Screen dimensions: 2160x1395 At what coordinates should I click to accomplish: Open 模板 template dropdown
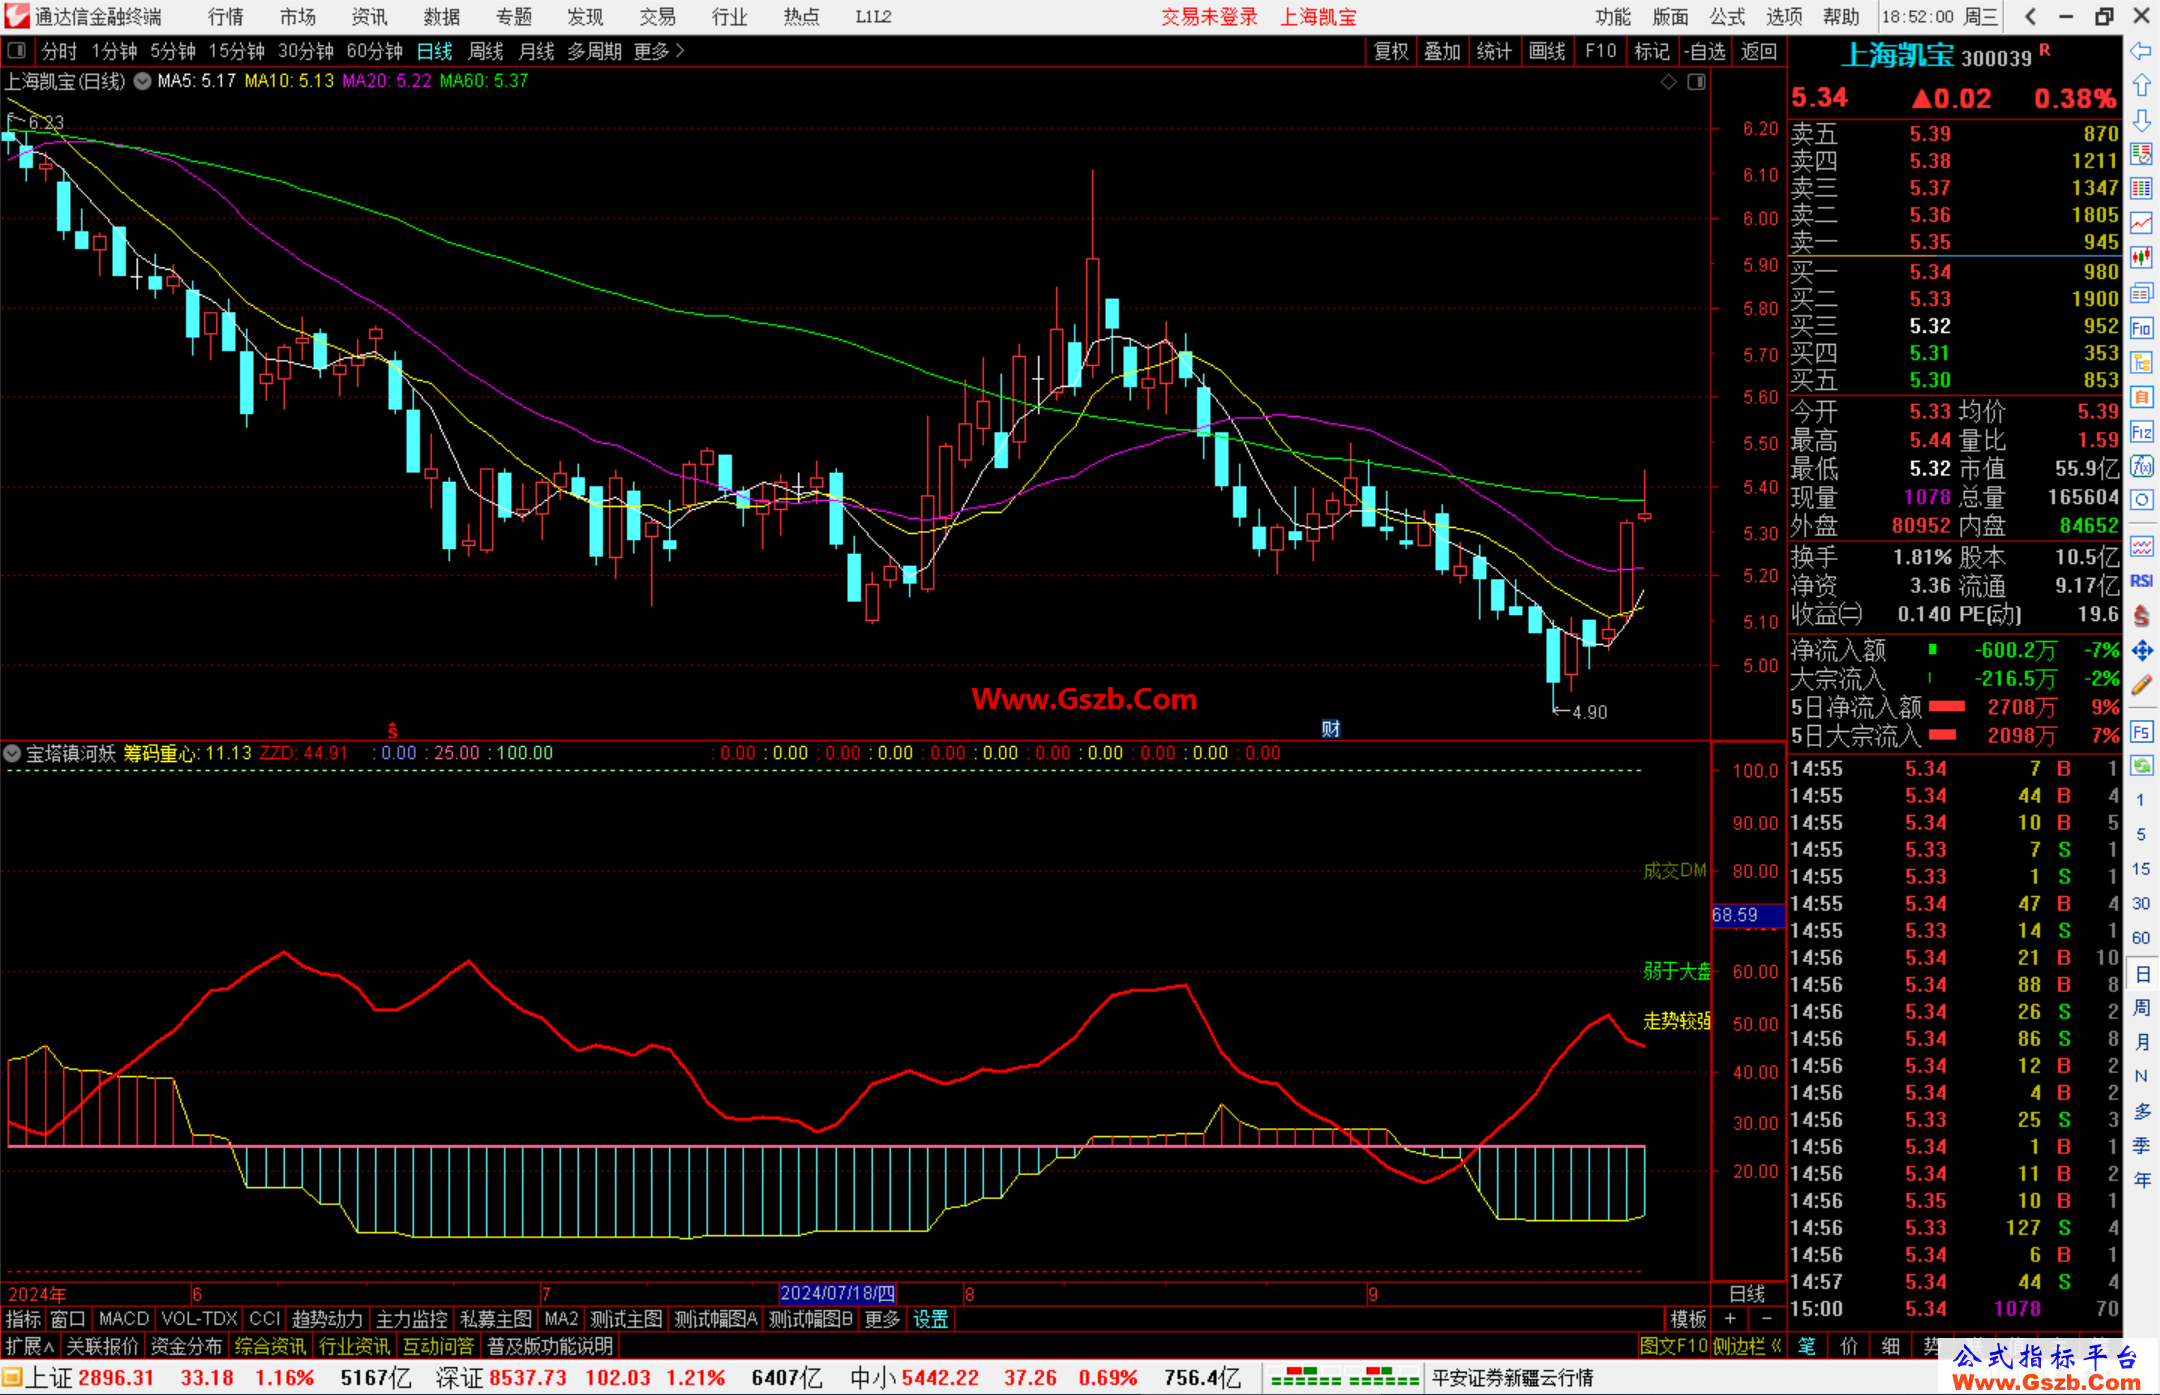click(1688, 1319)
